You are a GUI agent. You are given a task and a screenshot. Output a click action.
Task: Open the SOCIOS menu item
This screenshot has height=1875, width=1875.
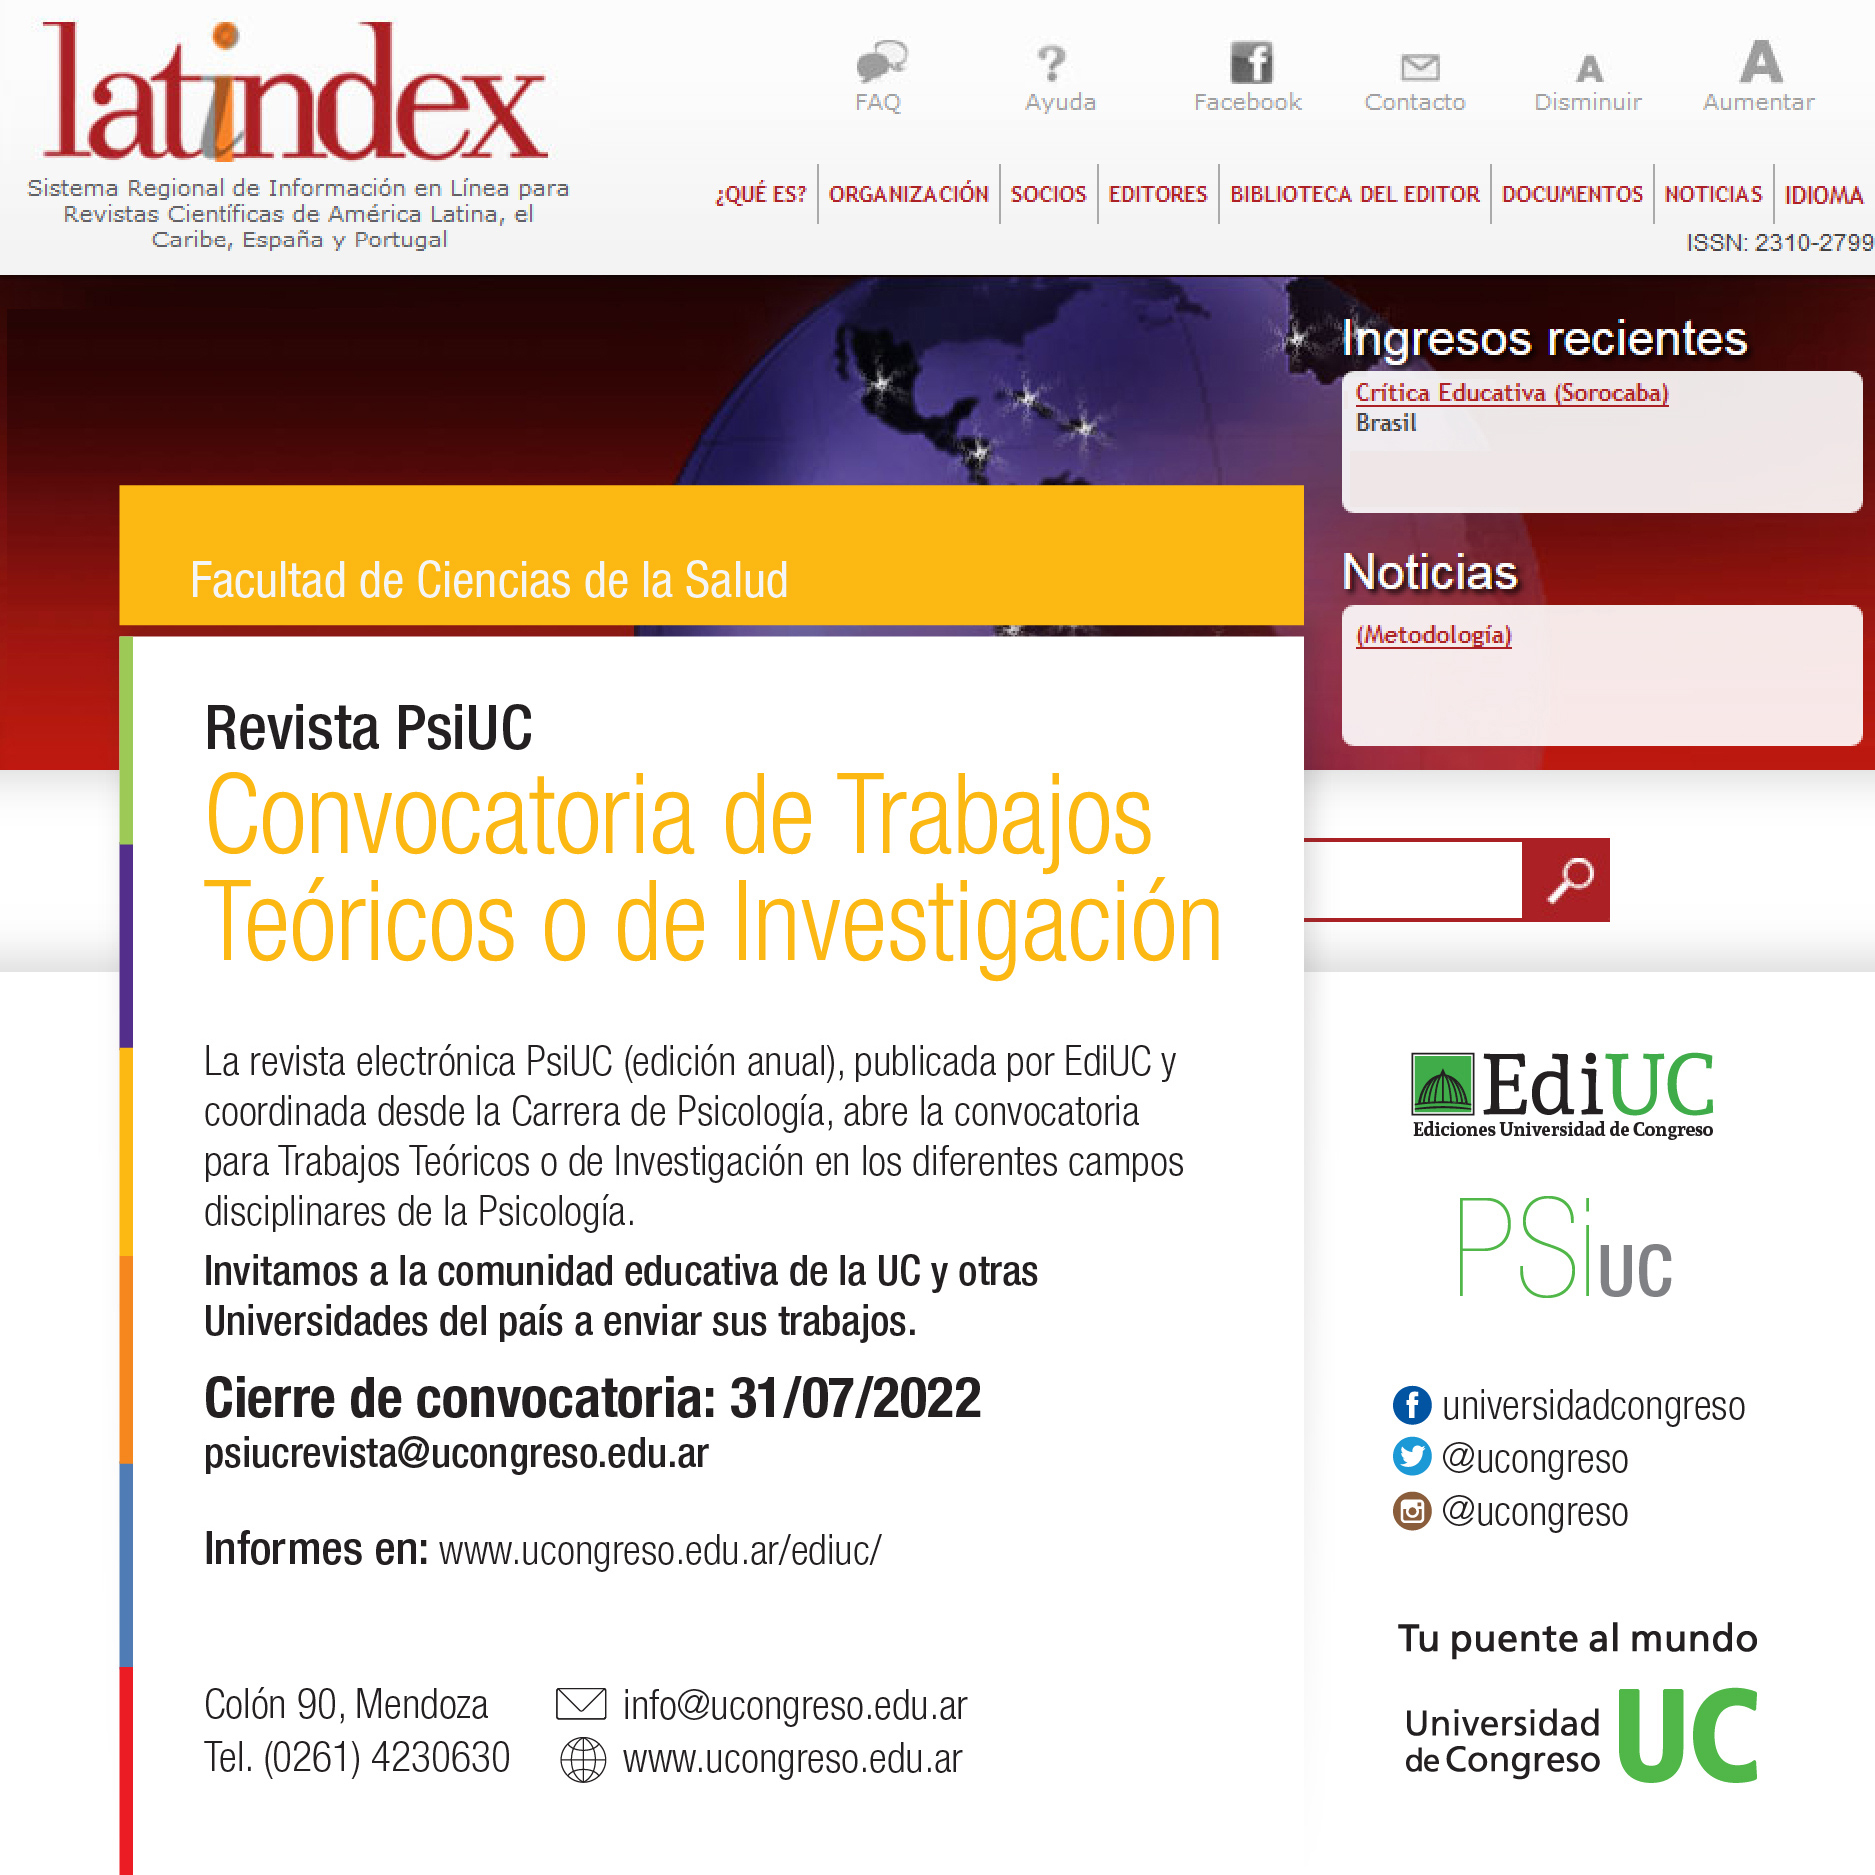coord(1048,194)
